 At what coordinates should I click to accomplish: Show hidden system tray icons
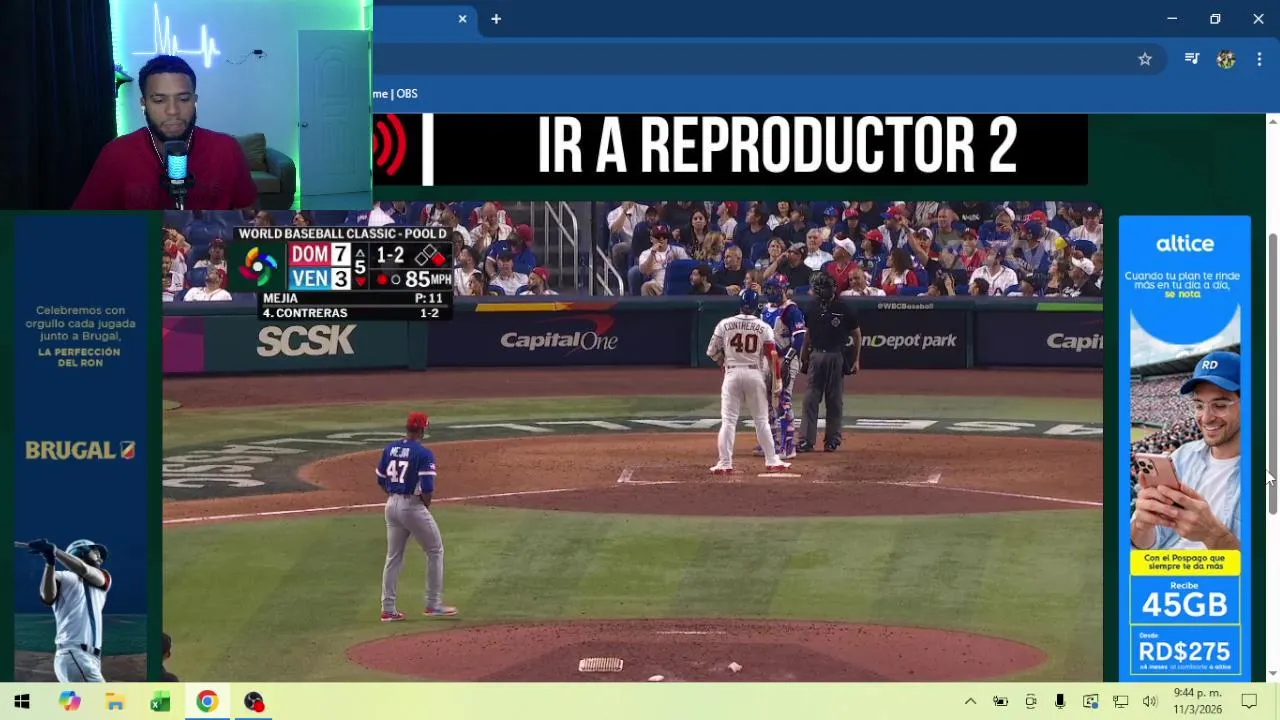pyautogui.click(x=970, y=702)
